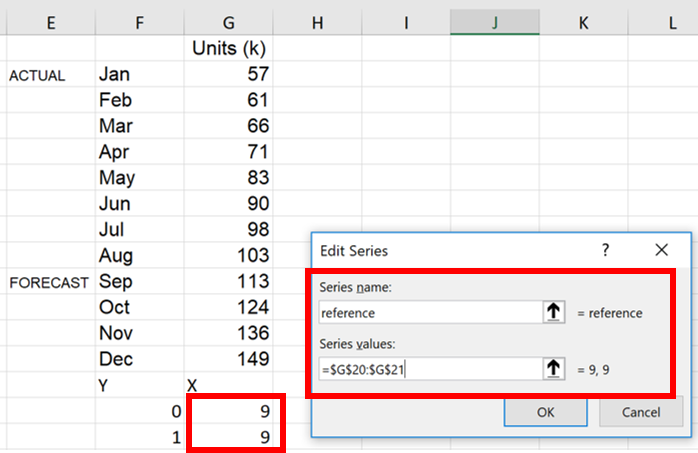Select the 9 cell beside the 0
This screenshot has height=453, width=698.
coord(228,411)
